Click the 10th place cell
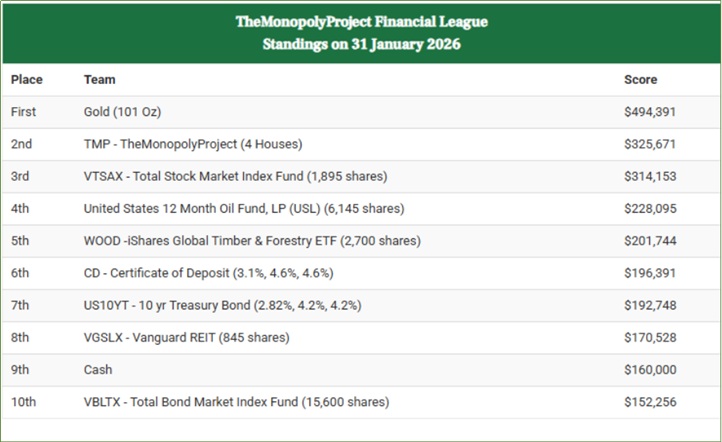The width and height of the screenshot is (722, 442). (x=23, y=402)
